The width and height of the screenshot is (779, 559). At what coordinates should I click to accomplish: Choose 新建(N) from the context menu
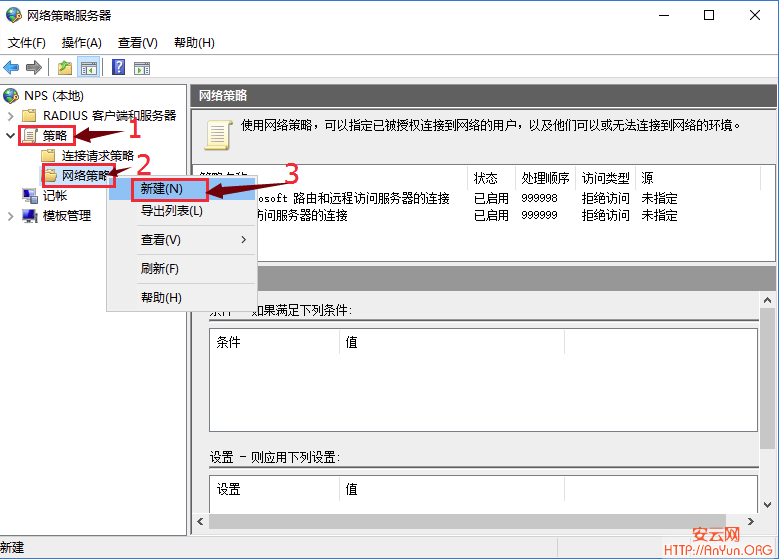coord(161,189)
